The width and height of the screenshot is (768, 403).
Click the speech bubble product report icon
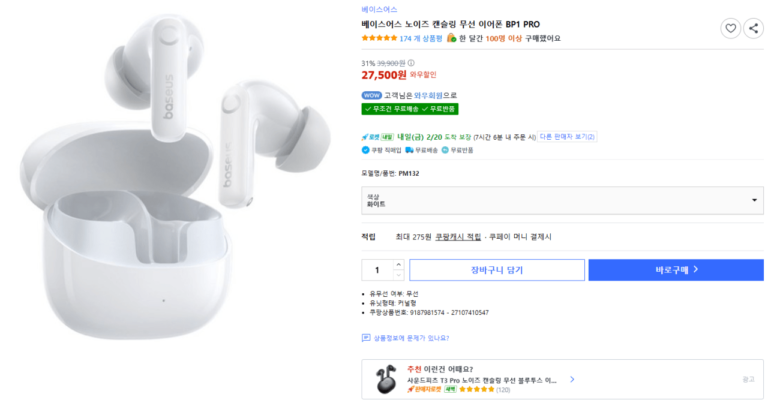pyautogui.click(x=366, y=338)
